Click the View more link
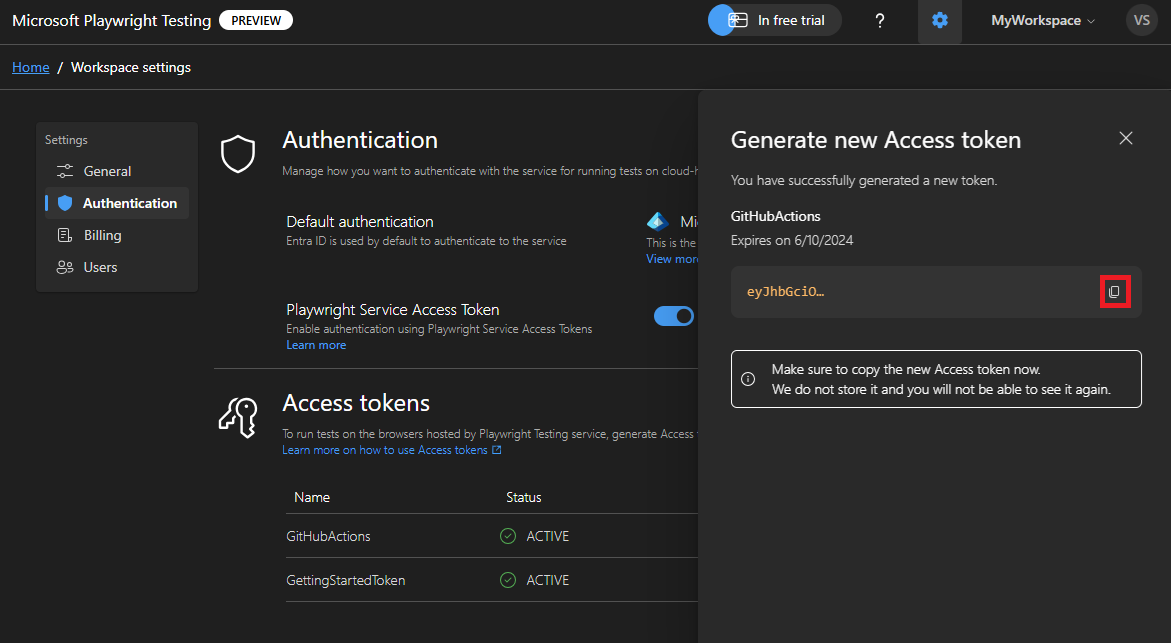Screen dimensions: 1171x643 click(x=672, y=259)
